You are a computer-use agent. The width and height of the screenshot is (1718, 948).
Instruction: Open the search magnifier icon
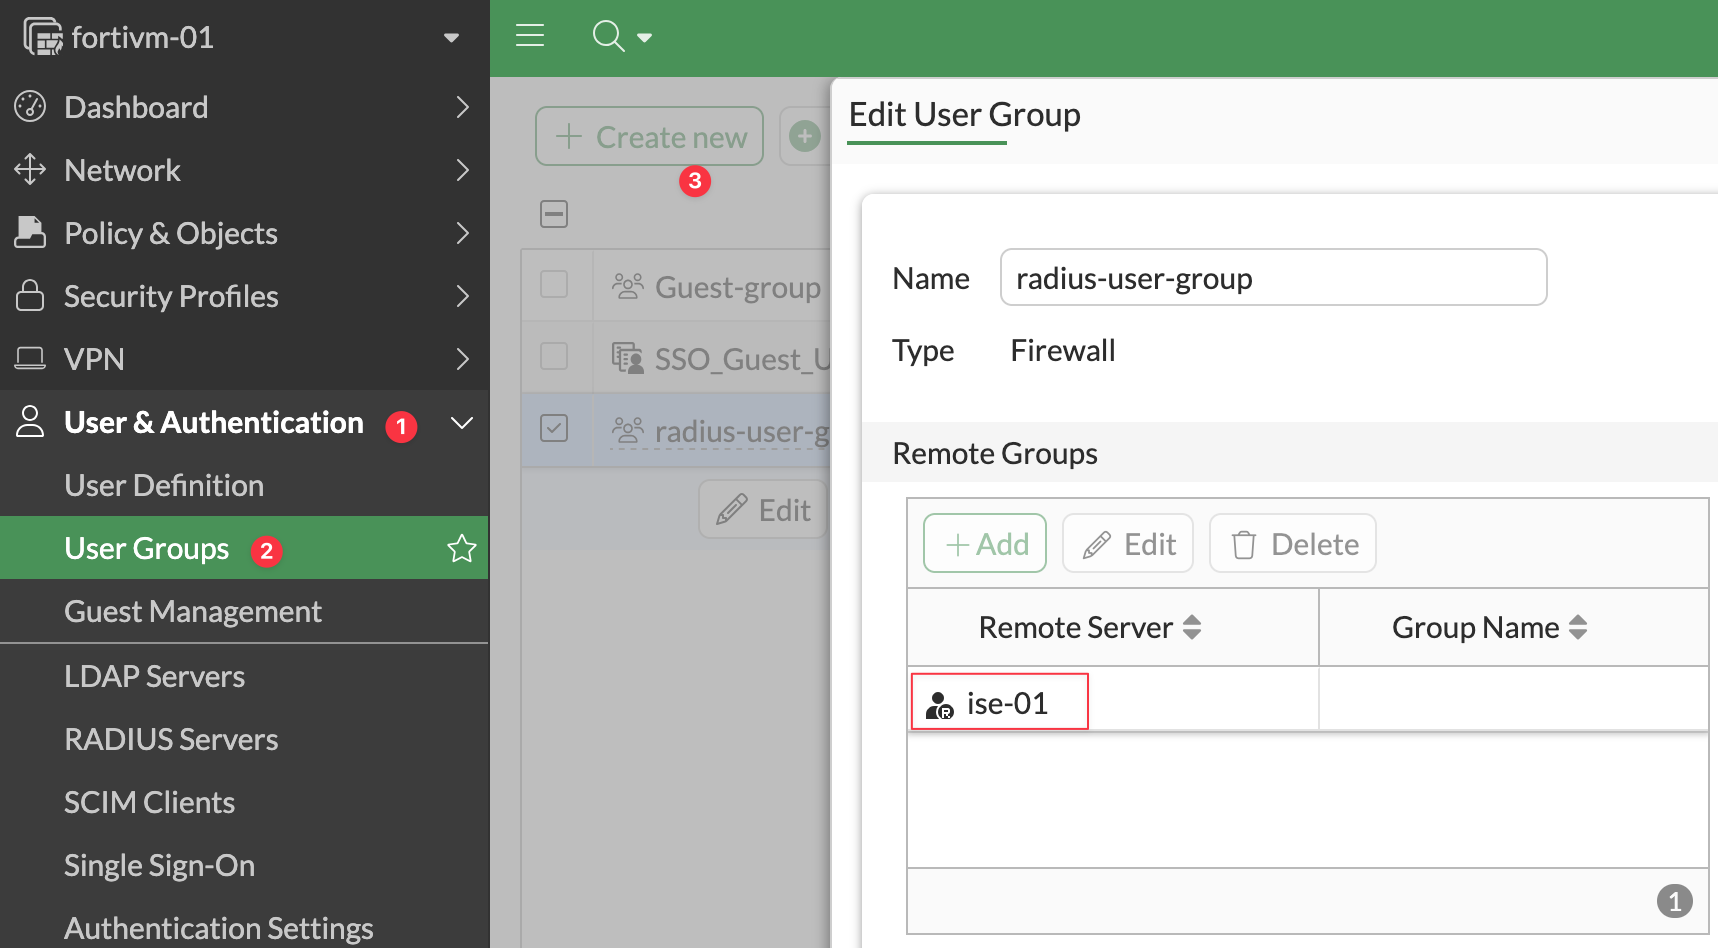[608, 36]
